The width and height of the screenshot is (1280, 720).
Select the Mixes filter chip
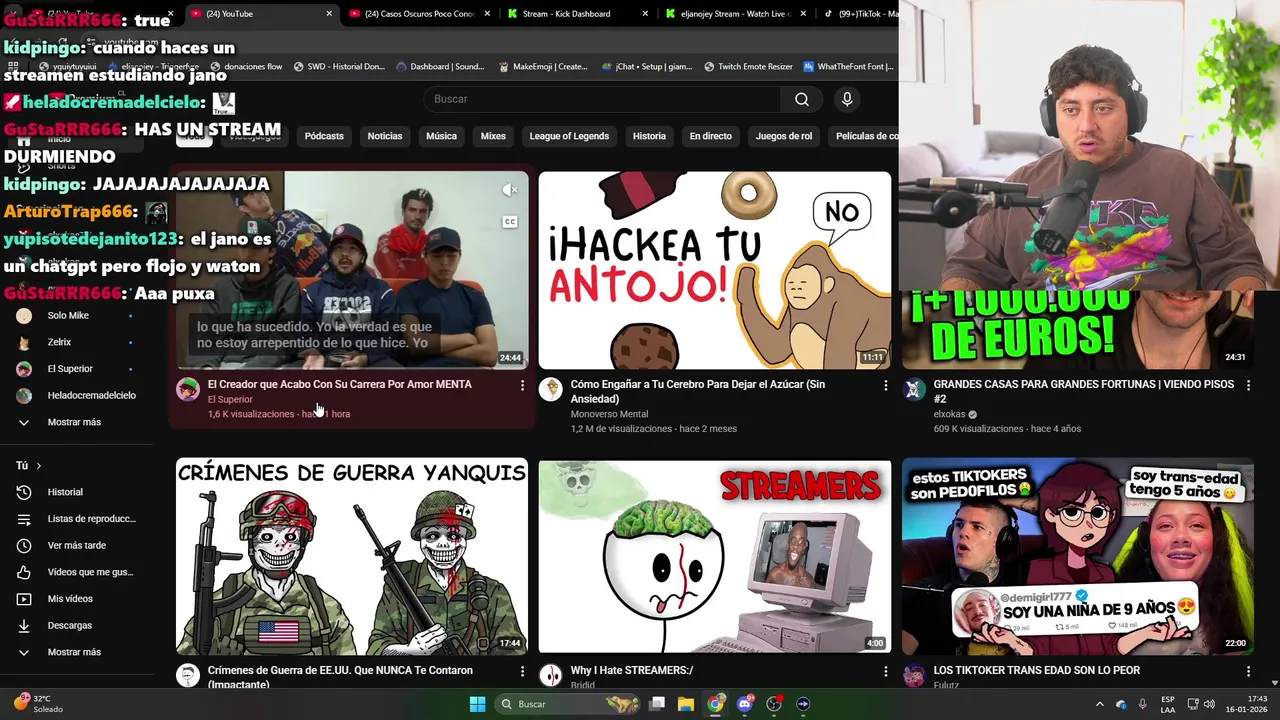point(493,136)
